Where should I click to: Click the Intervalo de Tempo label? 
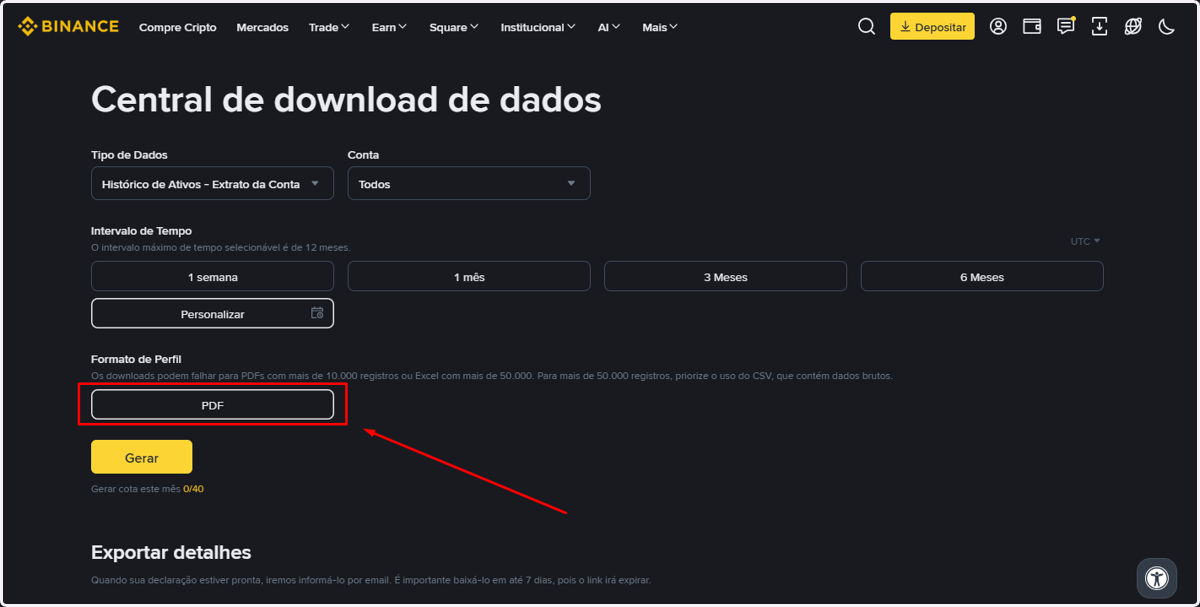coord(141,231)
